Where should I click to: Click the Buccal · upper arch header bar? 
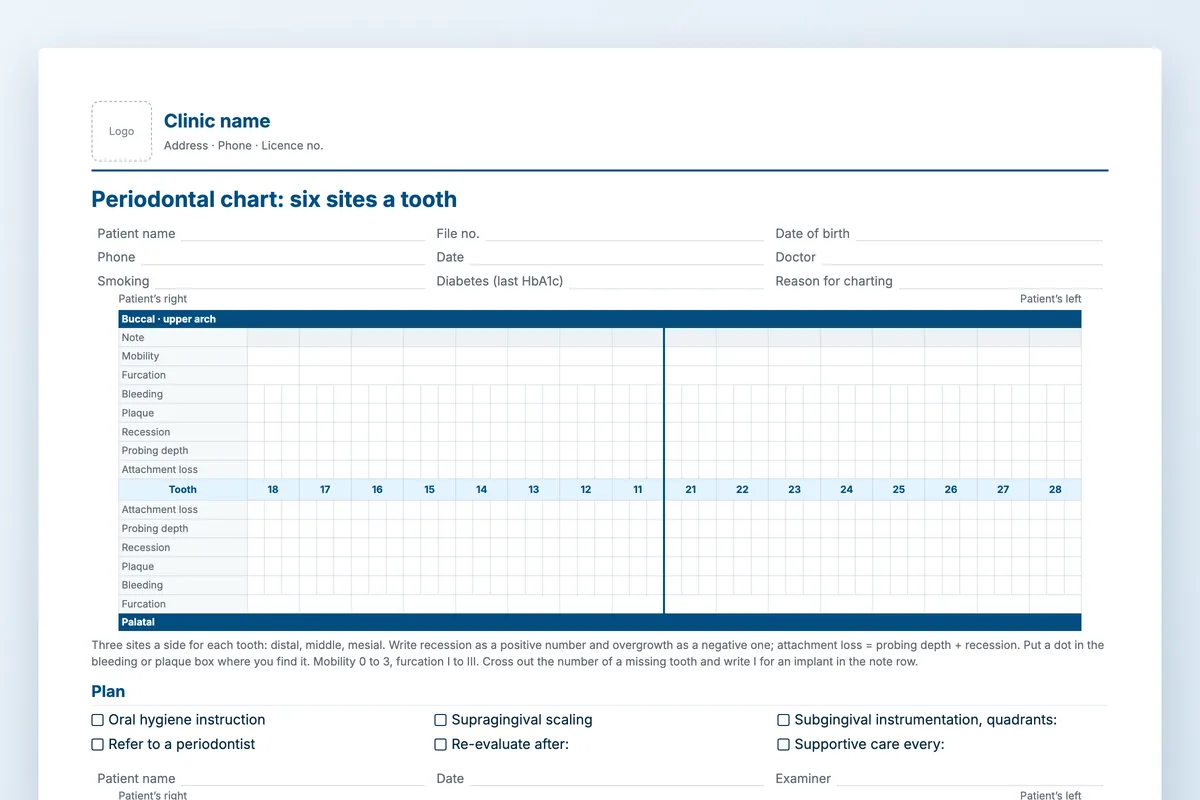pos(600,319)
